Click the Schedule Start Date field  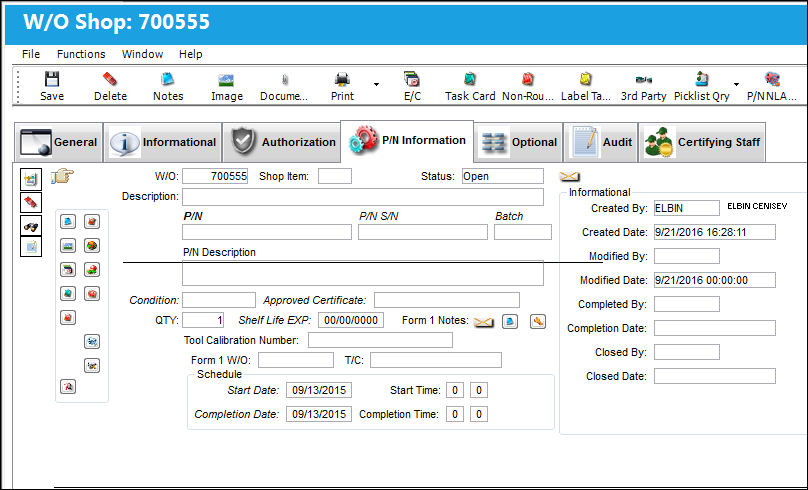point(319,390)
